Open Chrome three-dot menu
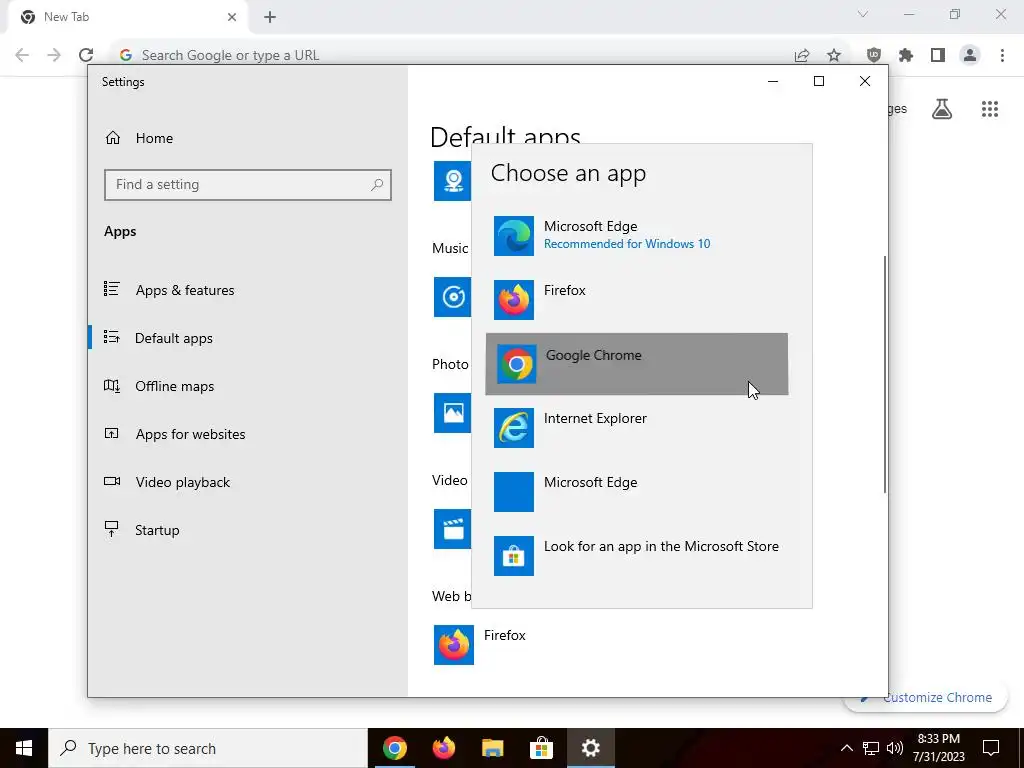Screen dimensions: 1024x768 tap(1002, 55)
